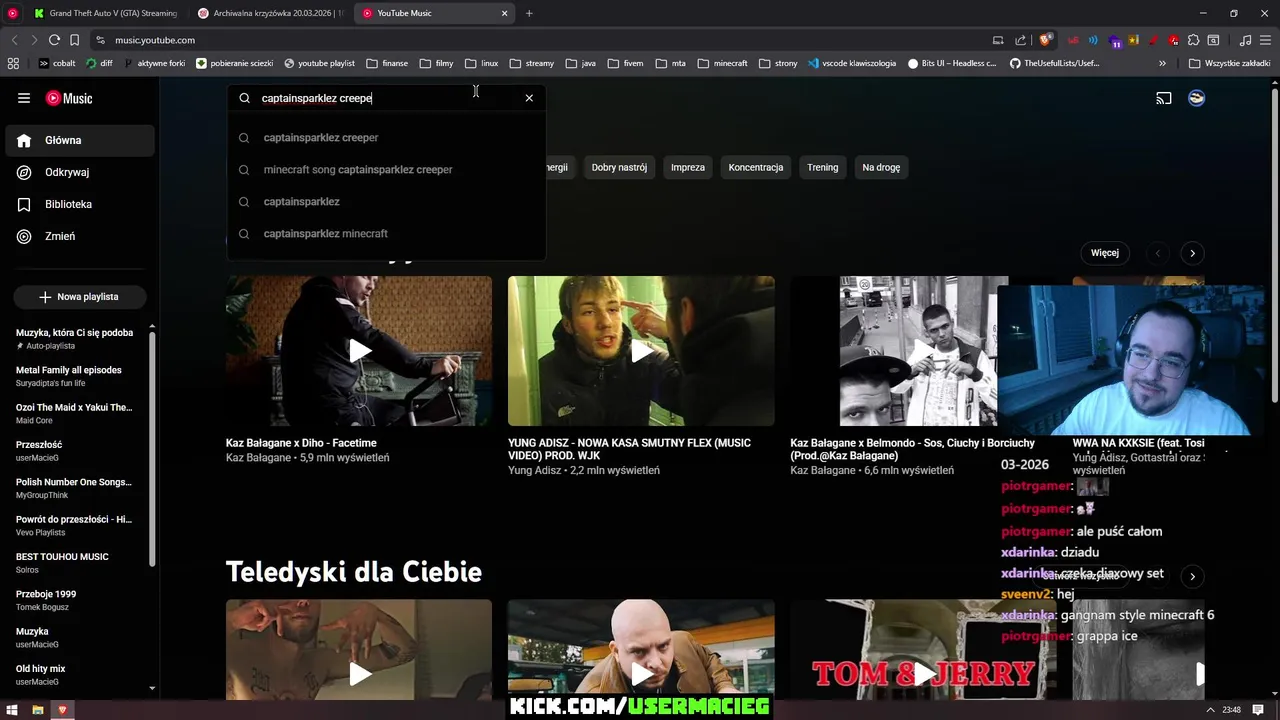Click the share page icon in address bar

click(x=1020, y=40)
